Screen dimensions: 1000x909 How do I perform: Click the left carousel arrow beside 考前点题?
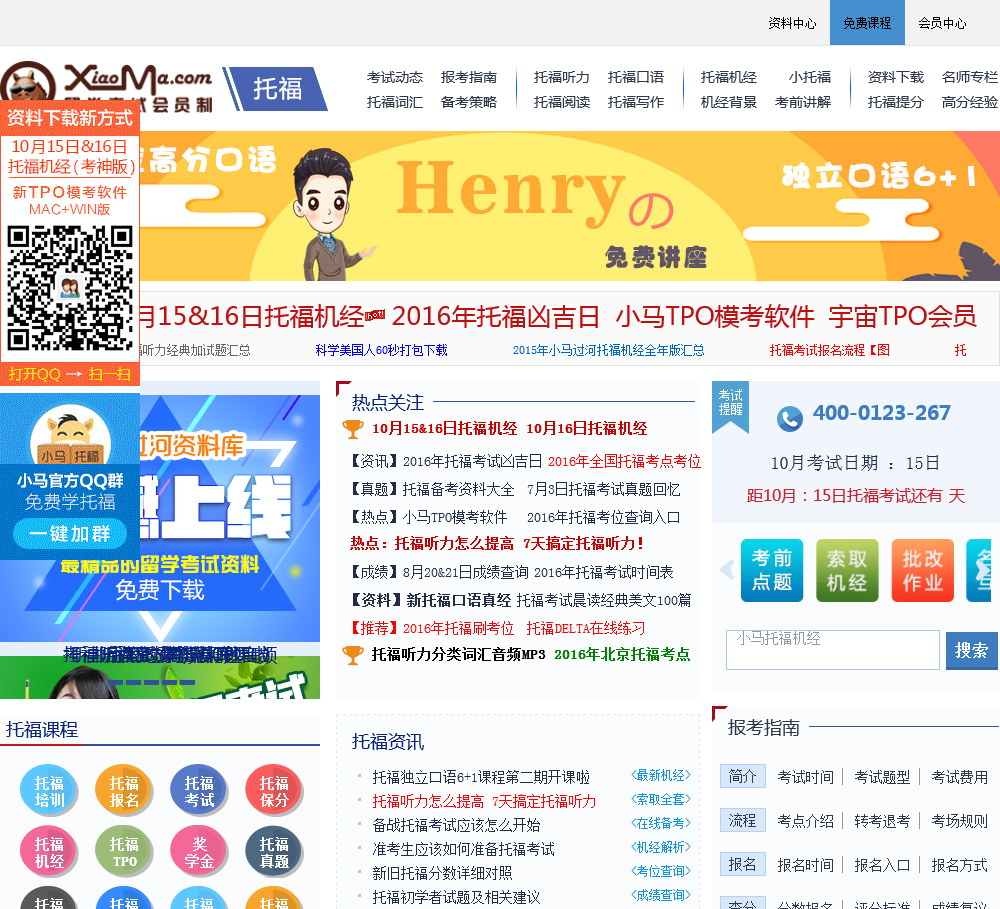(x=727, y=570)
